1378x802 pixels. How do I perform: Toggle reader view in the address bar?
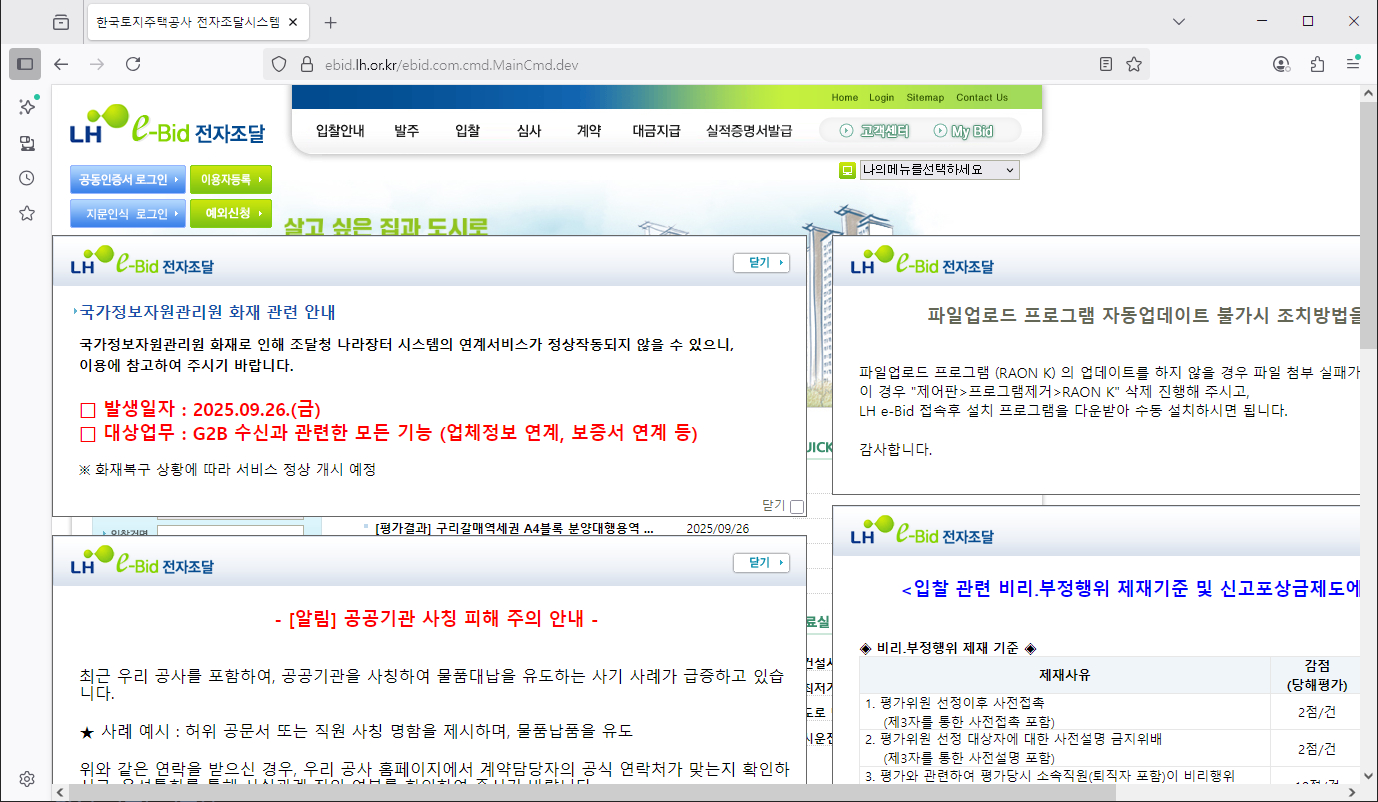coord(1105,63)
